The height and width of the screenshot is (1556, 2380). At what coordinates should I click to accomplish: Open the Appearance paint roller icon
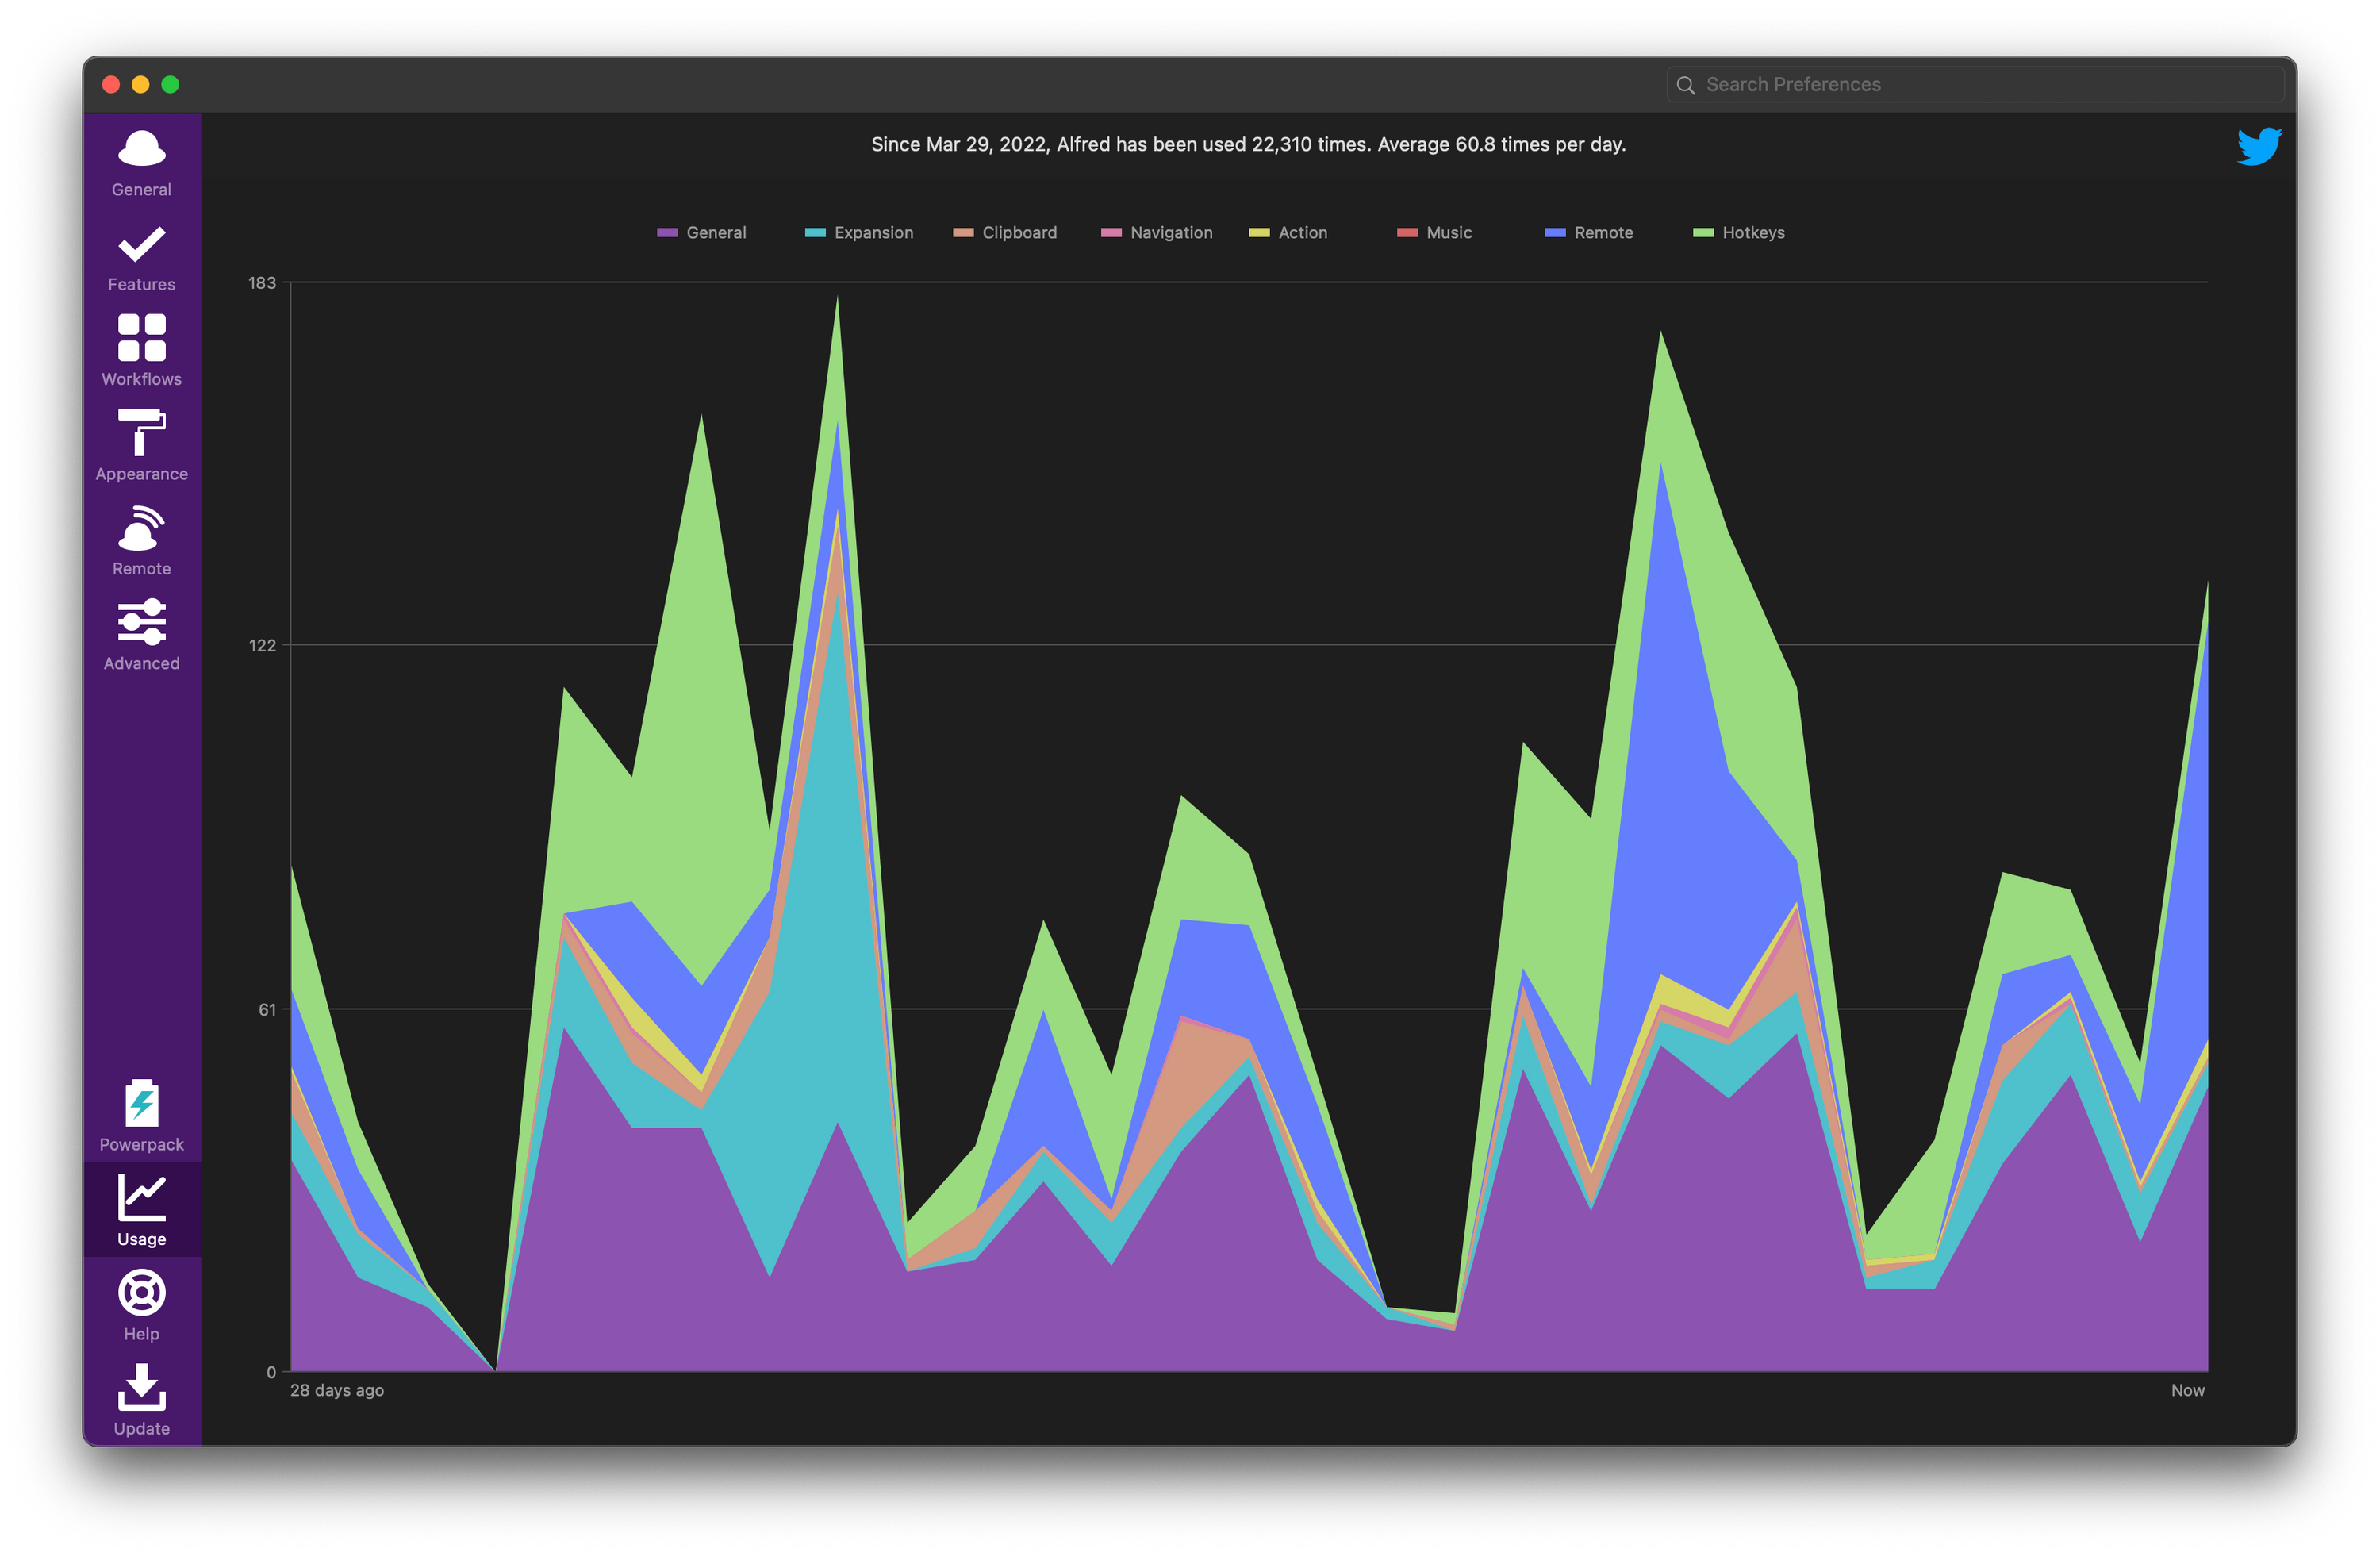click(x=141, y=432)
